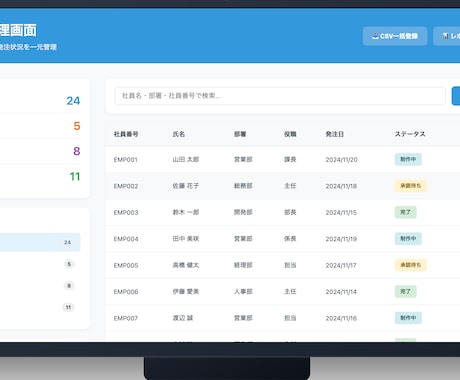Open the name 渡辺 誠
This screenshot has width=460, height=380.
[183, 318]
